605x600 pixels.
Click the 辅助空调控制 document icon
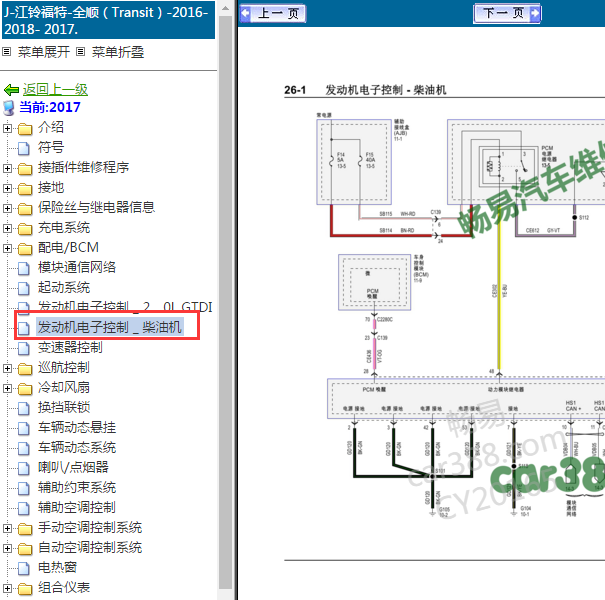click(x=24, y=509)
